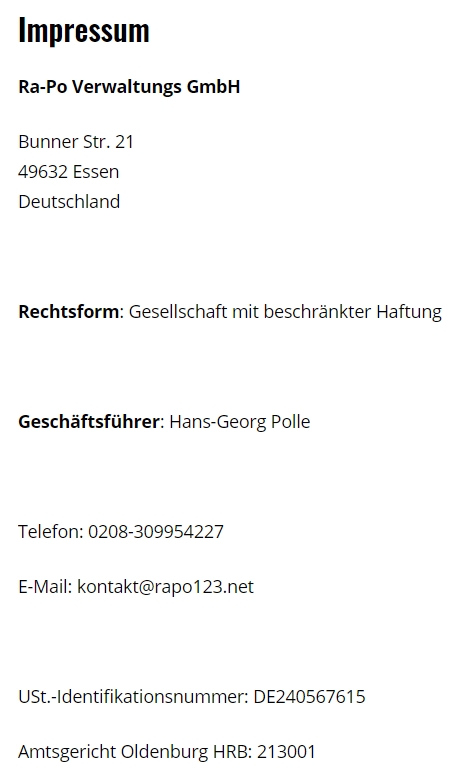Open the kontakt@rapo123.net email address

tap(166, 587)
